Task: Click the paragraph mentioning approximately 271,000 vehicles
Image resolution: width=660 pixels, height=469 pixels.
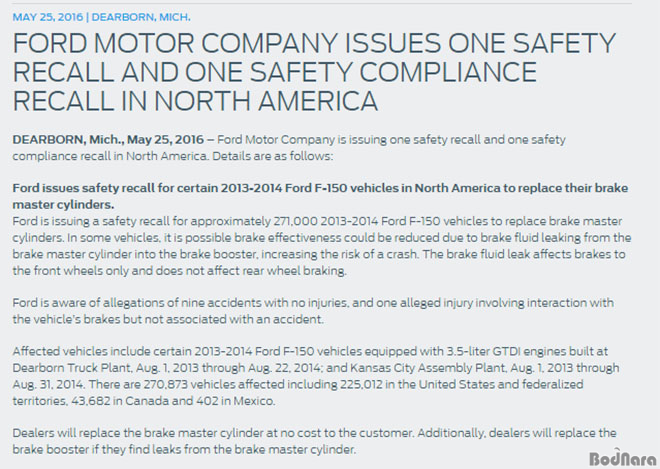Action: coord(322,246)
